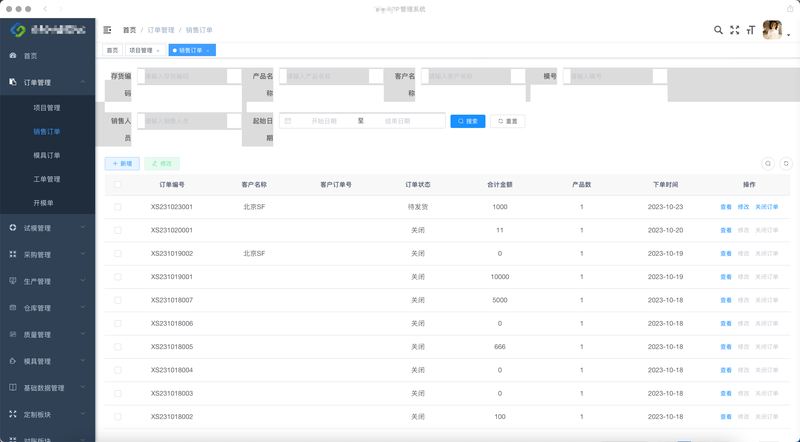The height and width of the screenshot is (442, 800).
Task: Check the box for order XS231019002
Action: click(118, 254)
